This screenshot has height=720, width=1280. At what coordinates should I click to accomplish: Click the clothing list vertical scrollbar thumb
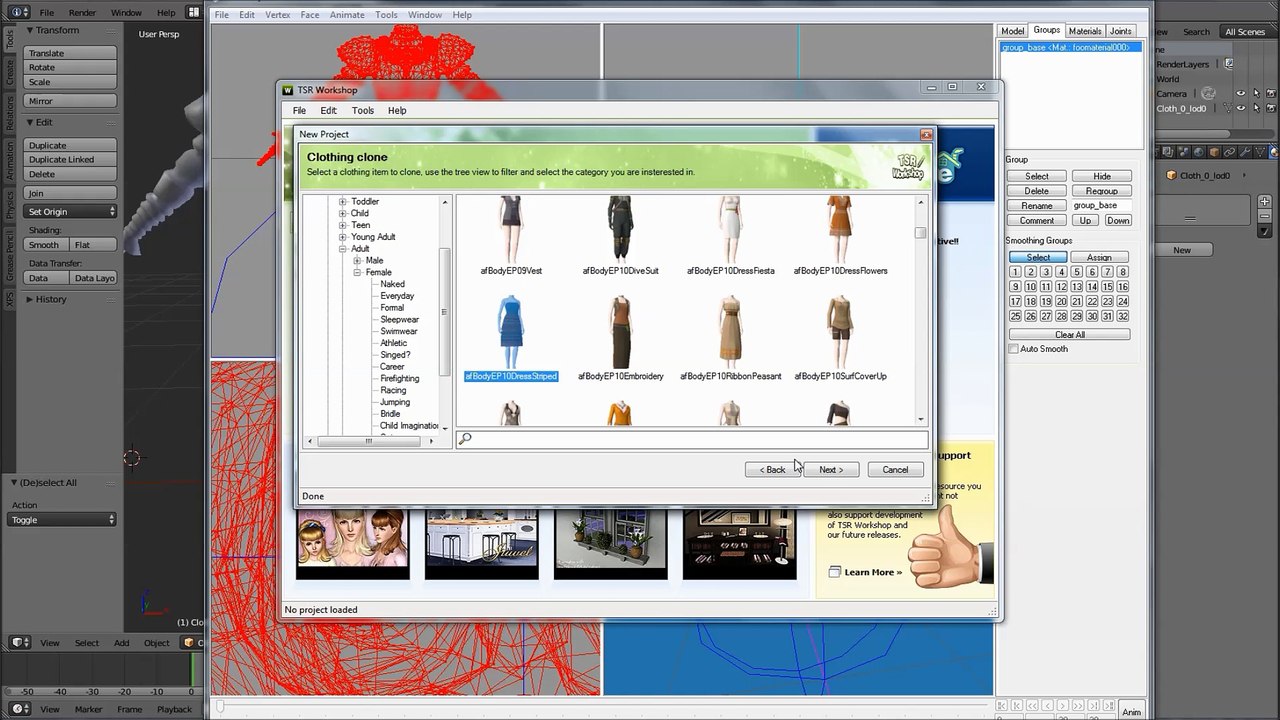pos(920,233)
